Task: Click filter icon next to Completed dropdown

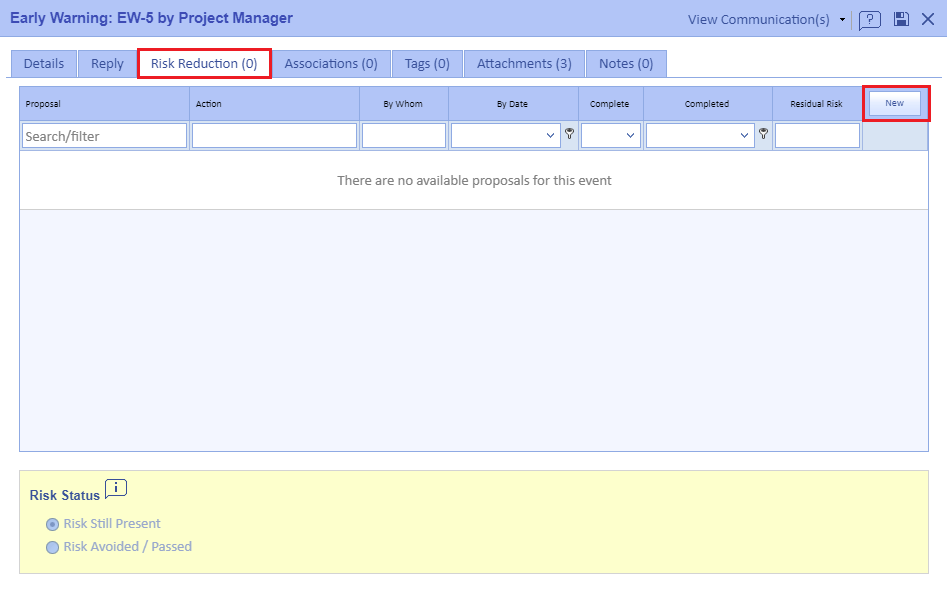Action: 763,135
